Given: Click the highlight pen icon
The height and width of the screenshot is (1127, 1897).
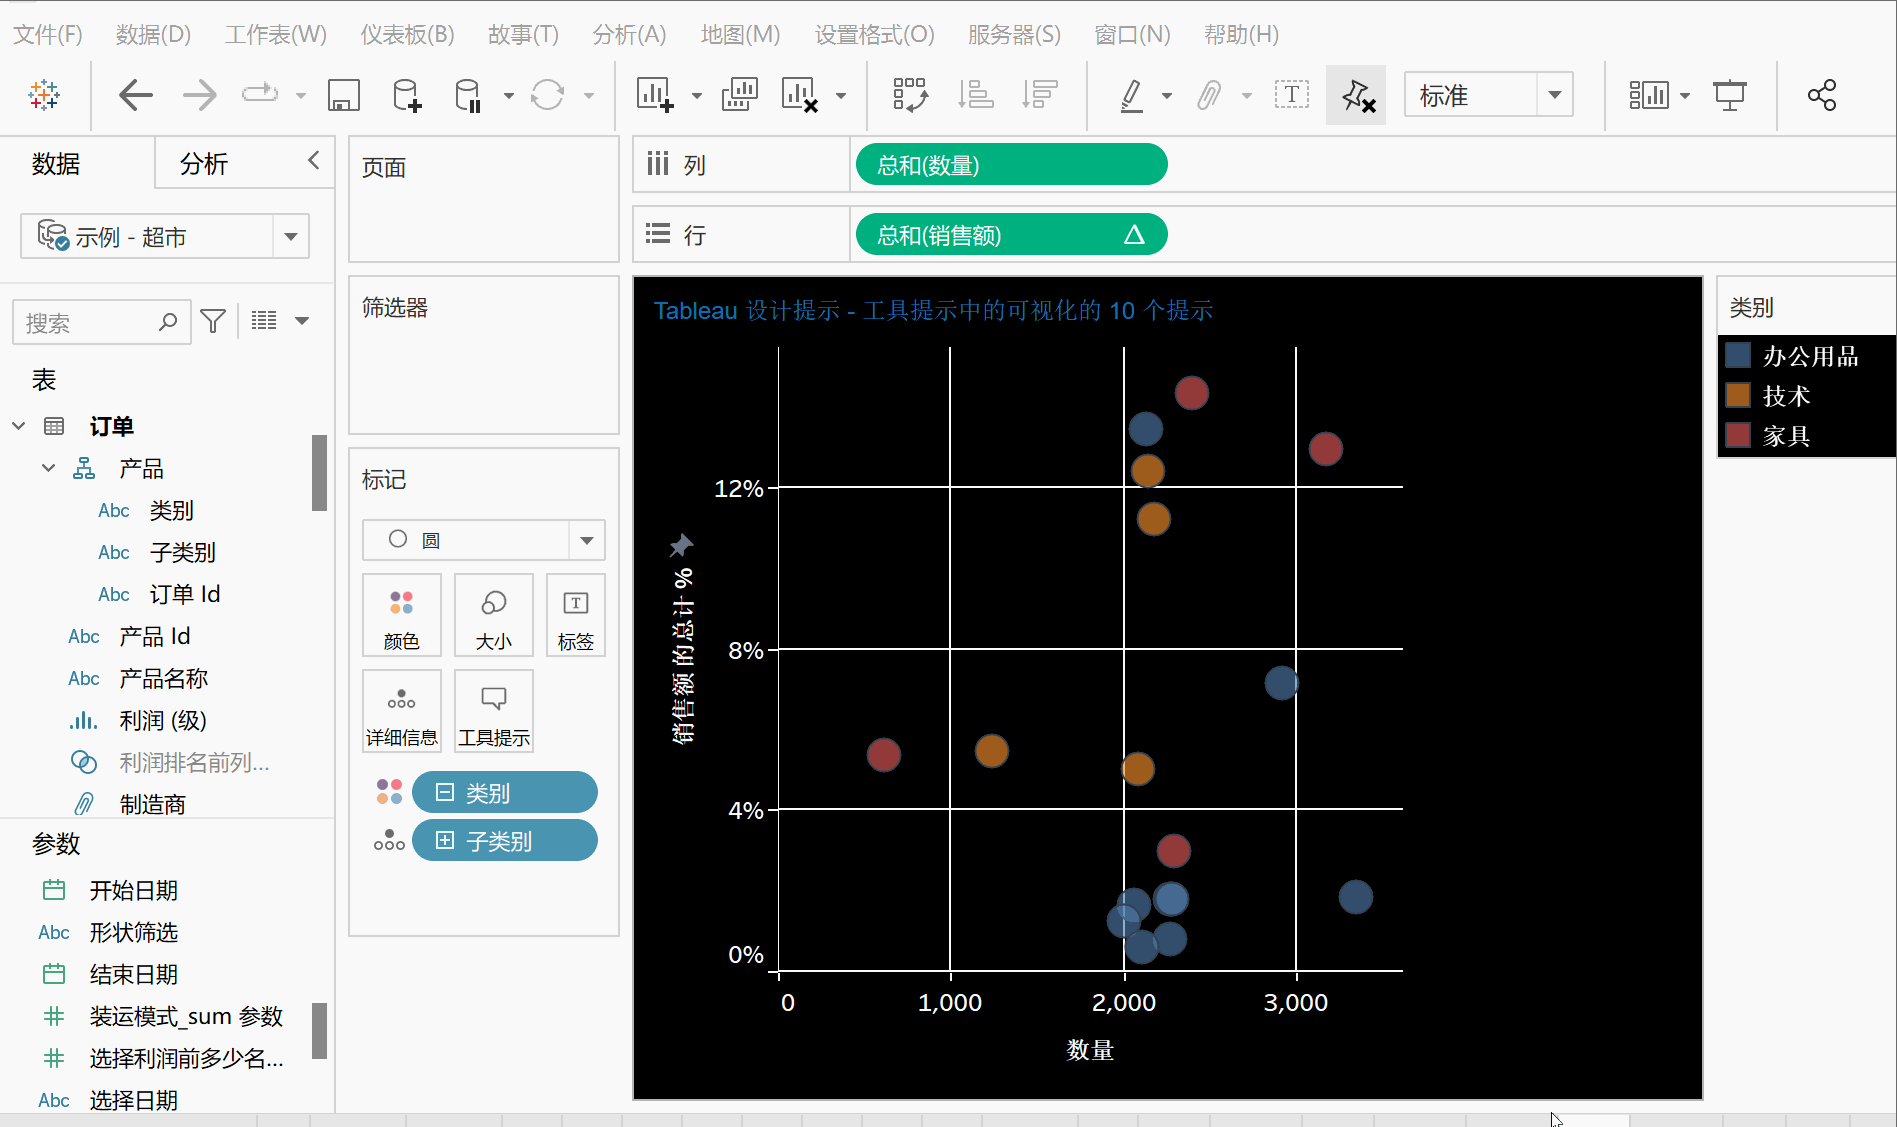Looking at the screenshot, I should pyautogui.click(x=1131, y=96).
